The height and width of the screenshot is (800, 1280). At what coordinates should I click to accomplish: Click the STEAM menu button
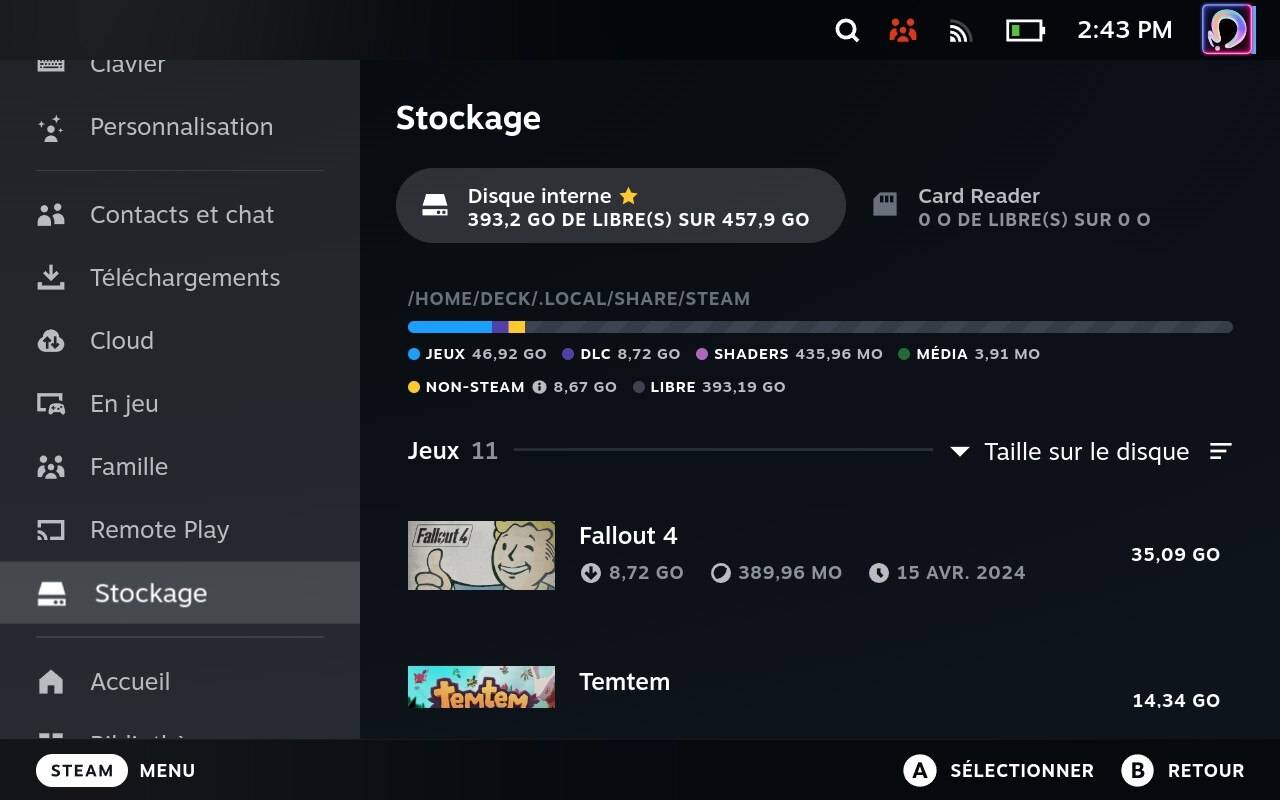click(82, 770)
